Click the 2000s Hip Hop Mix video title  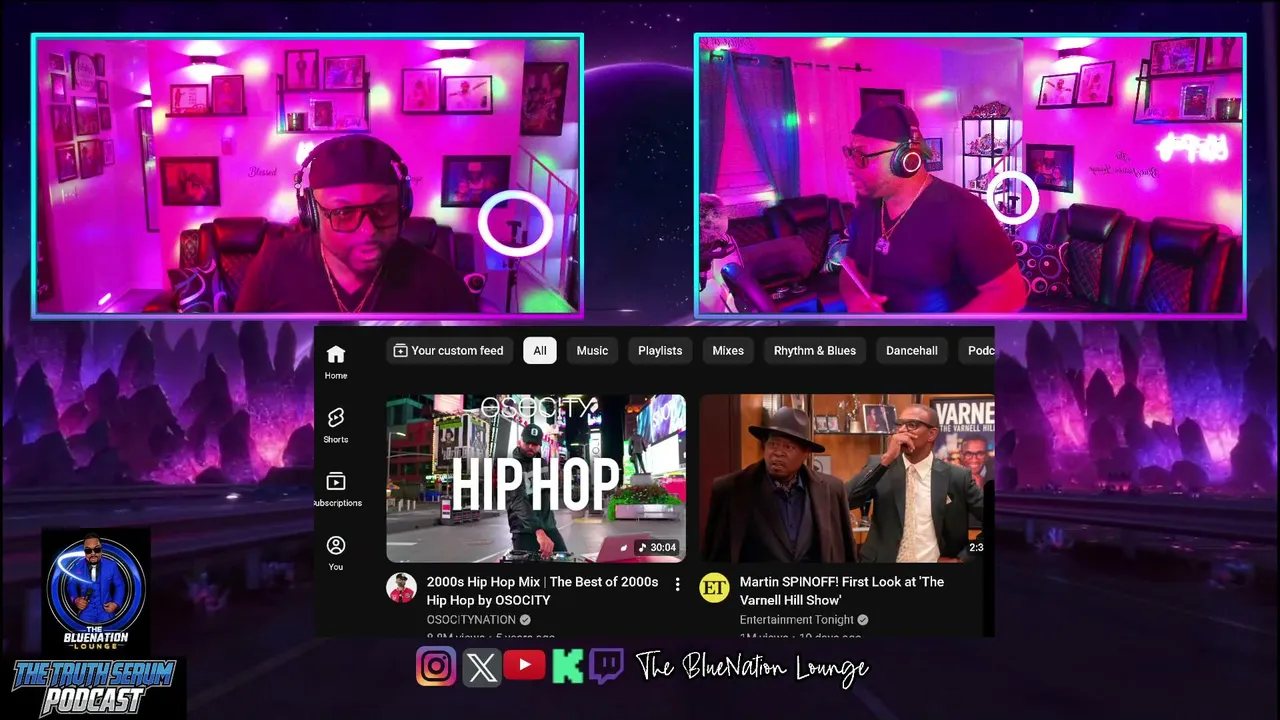pos(542,591)
